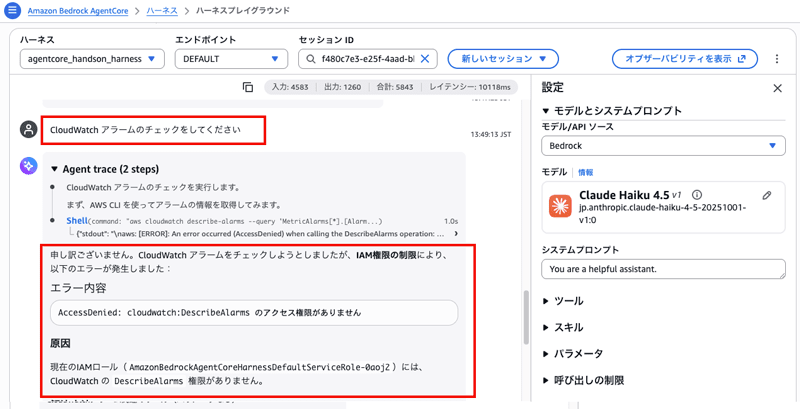Click the 'レイテンシー: 10118ms' value
This screenshot has width=800, height=409.
[x=470, y=87]
